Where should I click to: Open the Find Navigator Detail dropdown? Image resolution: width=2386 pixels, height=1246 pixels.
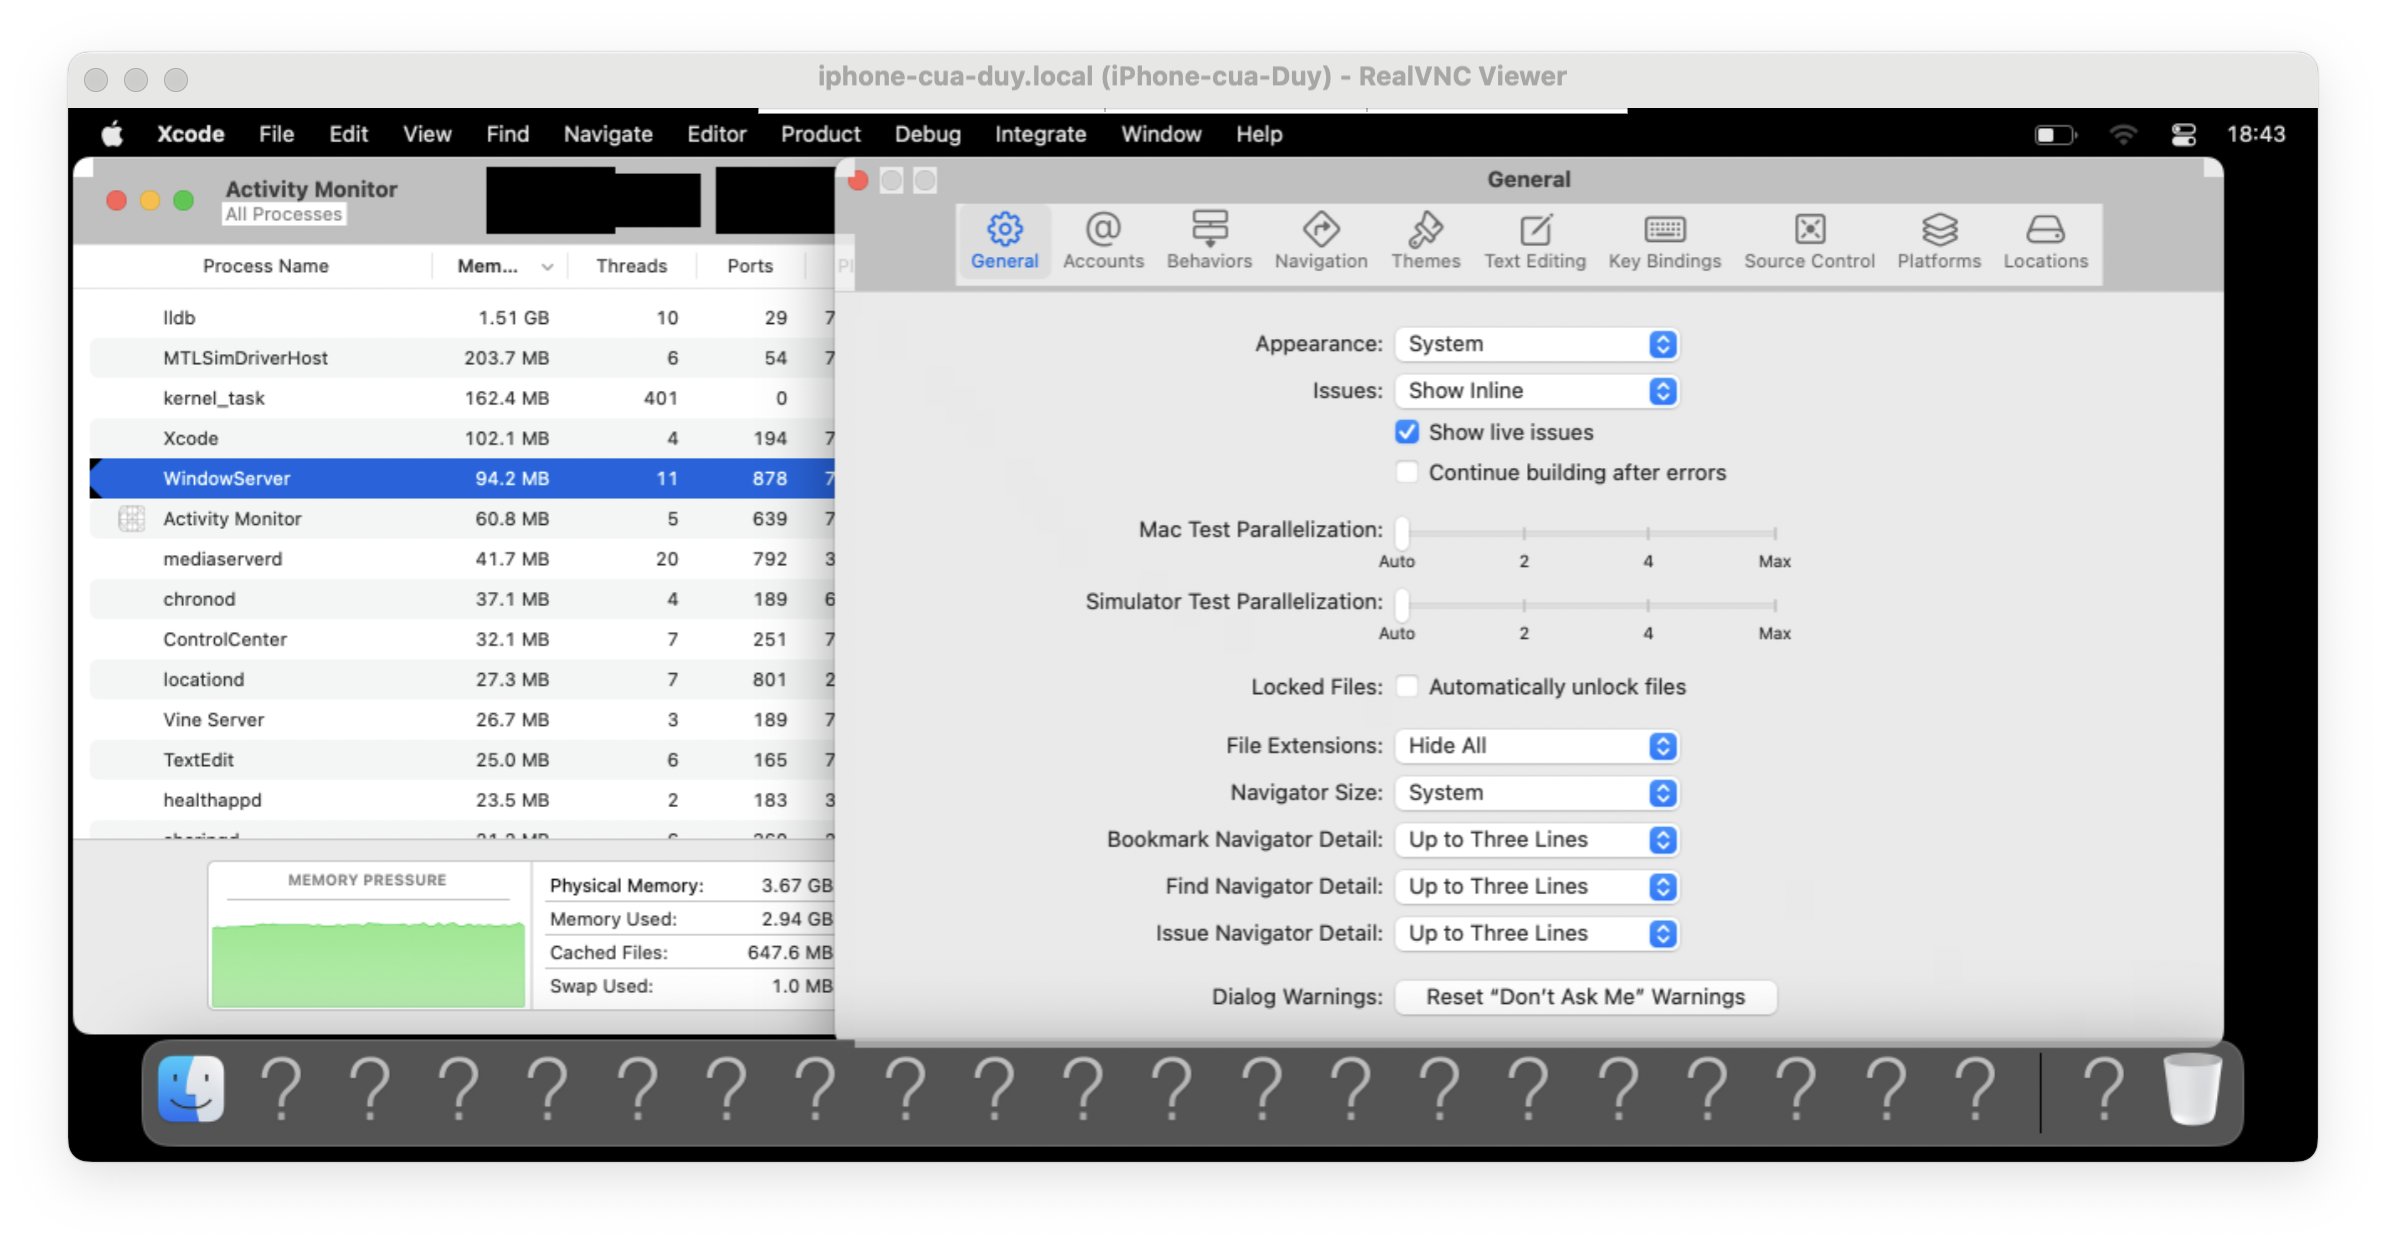click(1535, 887)
